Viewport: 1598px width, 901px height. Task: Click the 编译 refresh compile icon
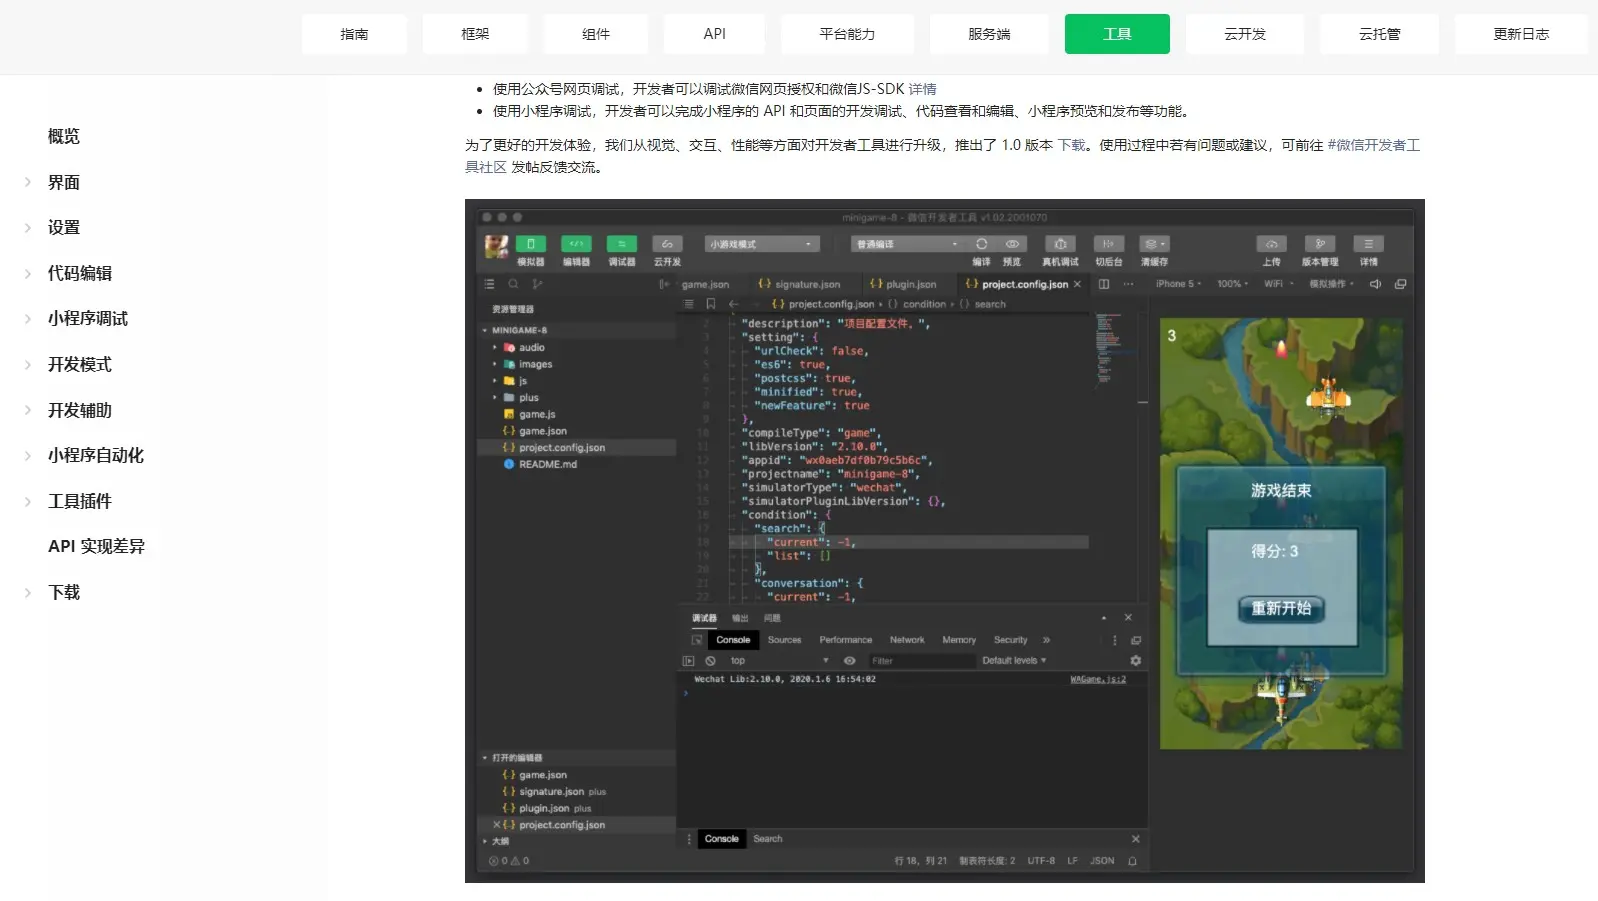981,244
